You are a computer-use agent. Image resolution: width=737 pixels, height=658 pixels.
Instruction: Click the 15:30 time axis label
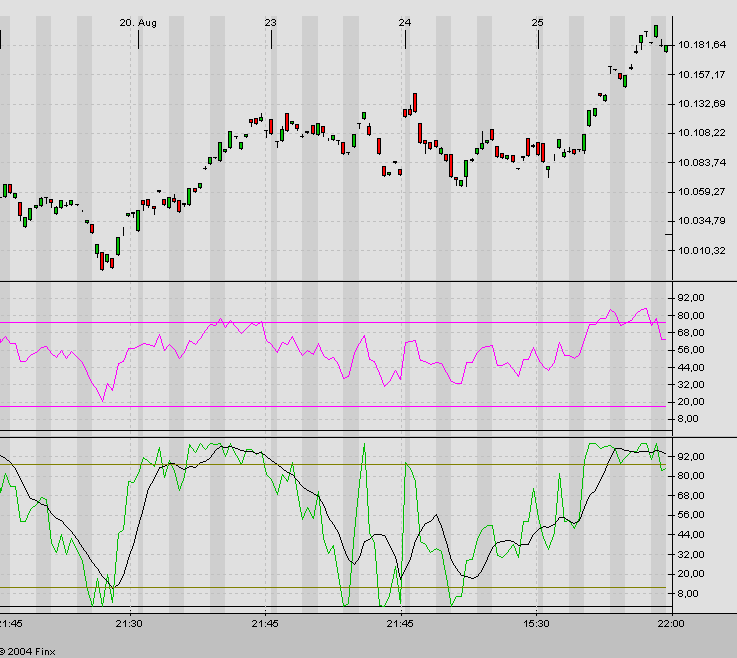coord(538,624)
